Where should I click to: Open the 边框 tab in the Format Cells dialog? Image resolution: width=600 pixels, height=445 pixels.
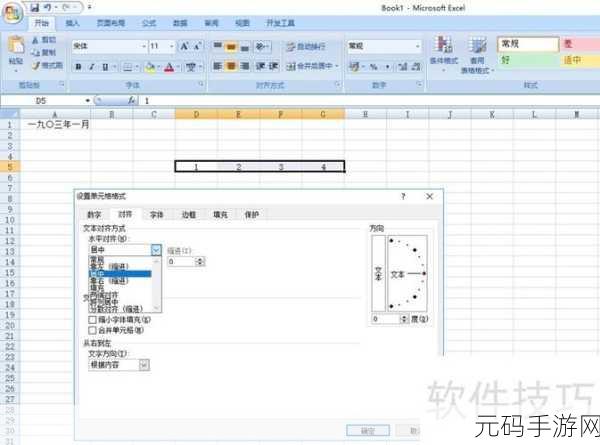[x=188, y=215]
